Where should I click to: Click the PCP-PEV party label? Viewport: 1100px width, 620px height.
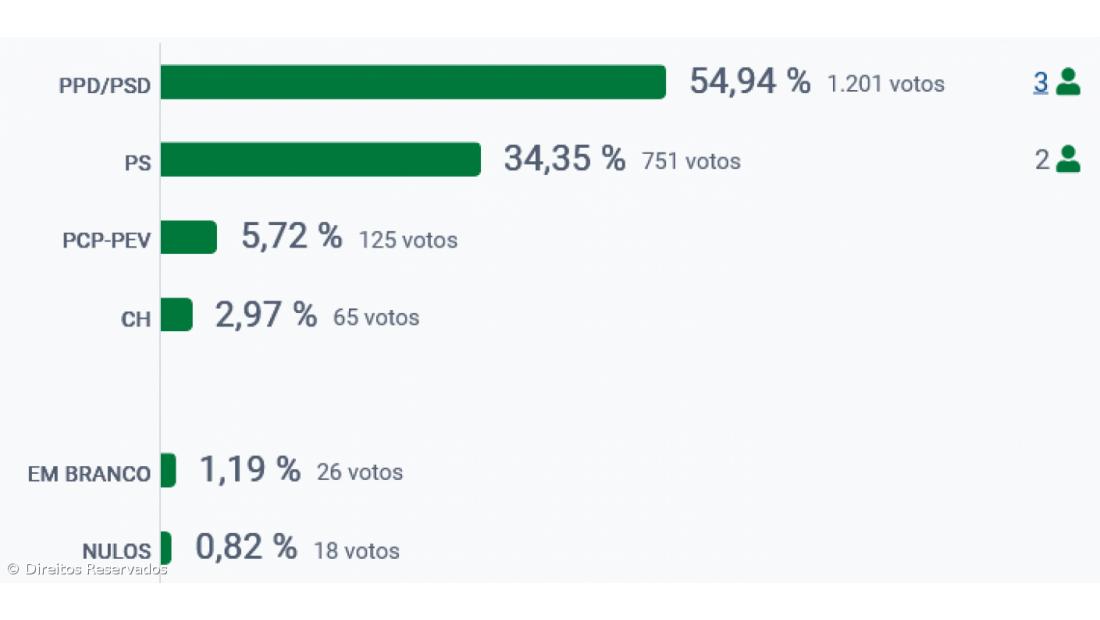[x=107, y=241]
